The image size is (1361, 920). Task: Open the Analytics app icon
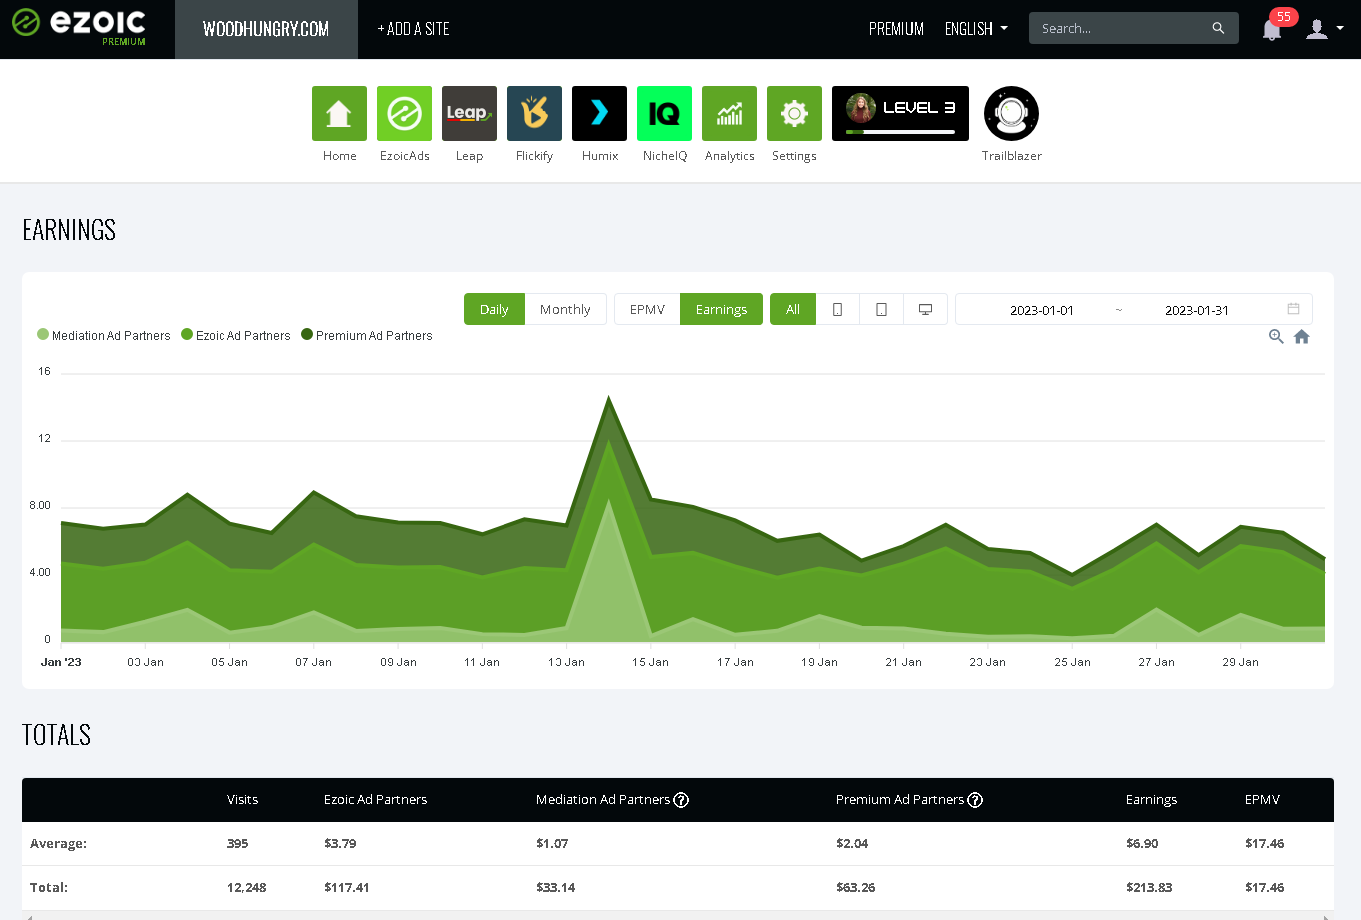point(729,113)
